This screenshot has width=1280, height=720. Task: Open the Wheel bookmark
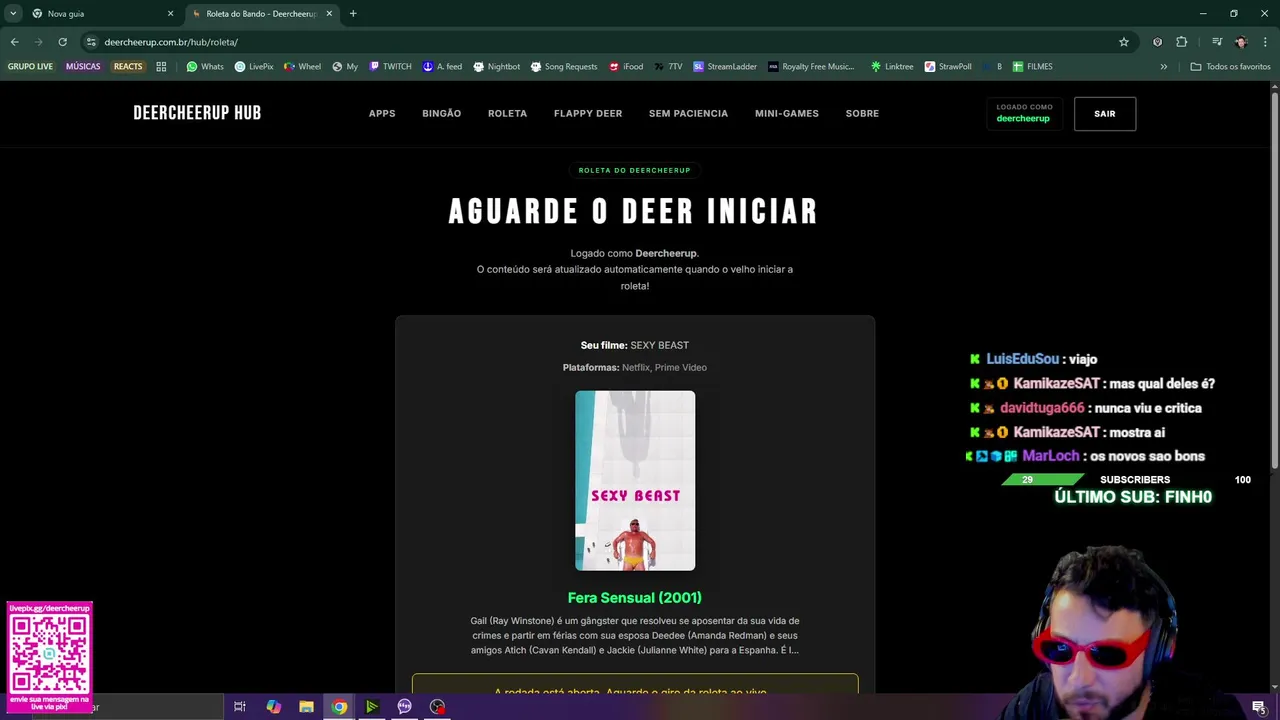(x=302, y=67)
